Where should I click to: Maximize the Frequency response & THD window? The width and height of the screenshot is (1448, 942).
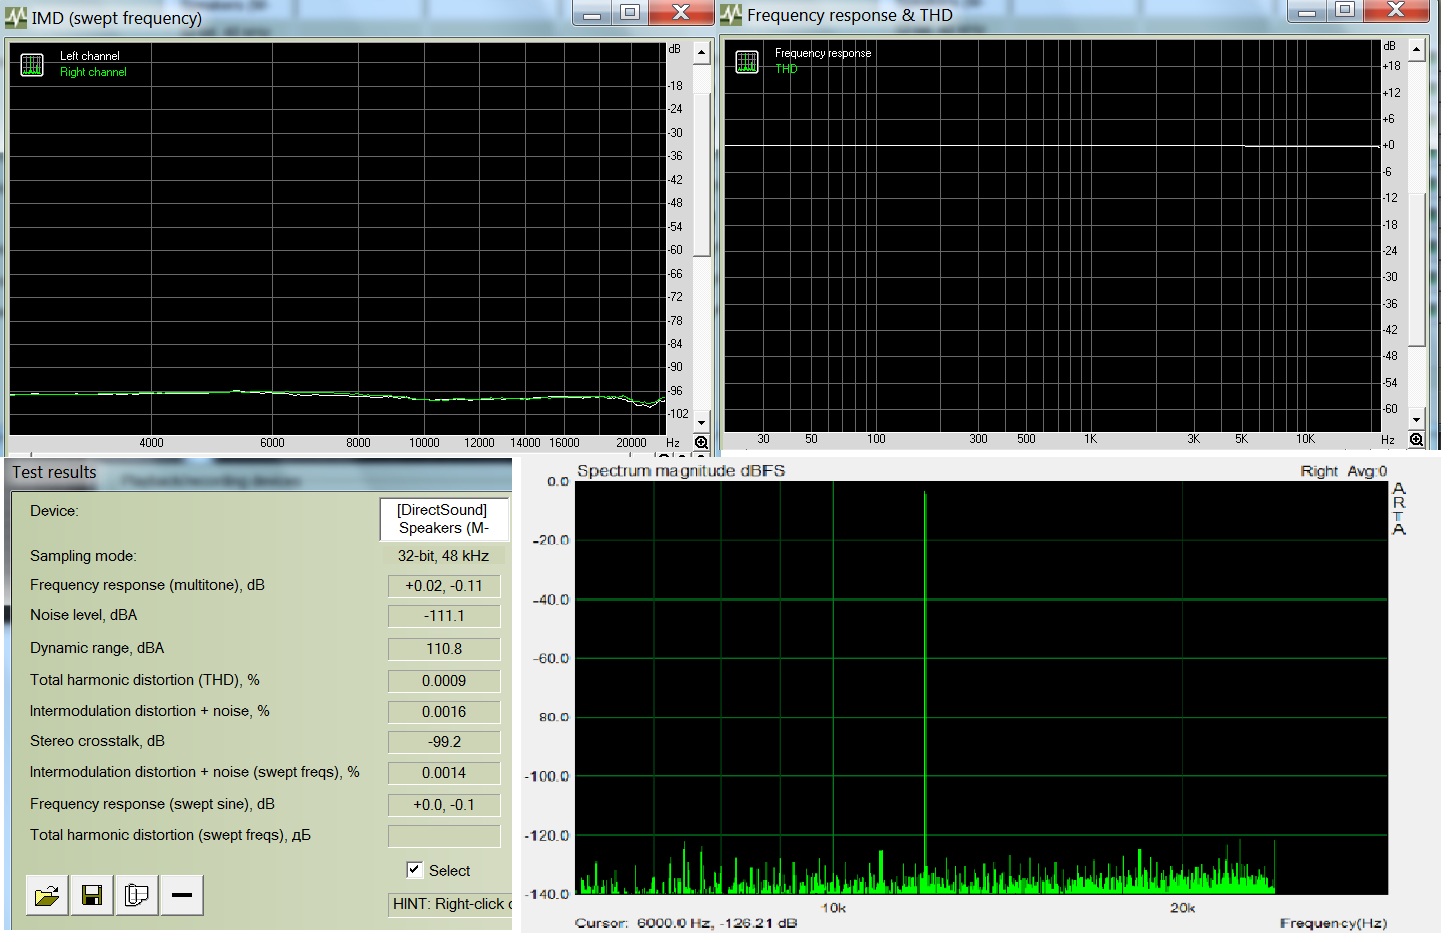tap(1345, 12)
